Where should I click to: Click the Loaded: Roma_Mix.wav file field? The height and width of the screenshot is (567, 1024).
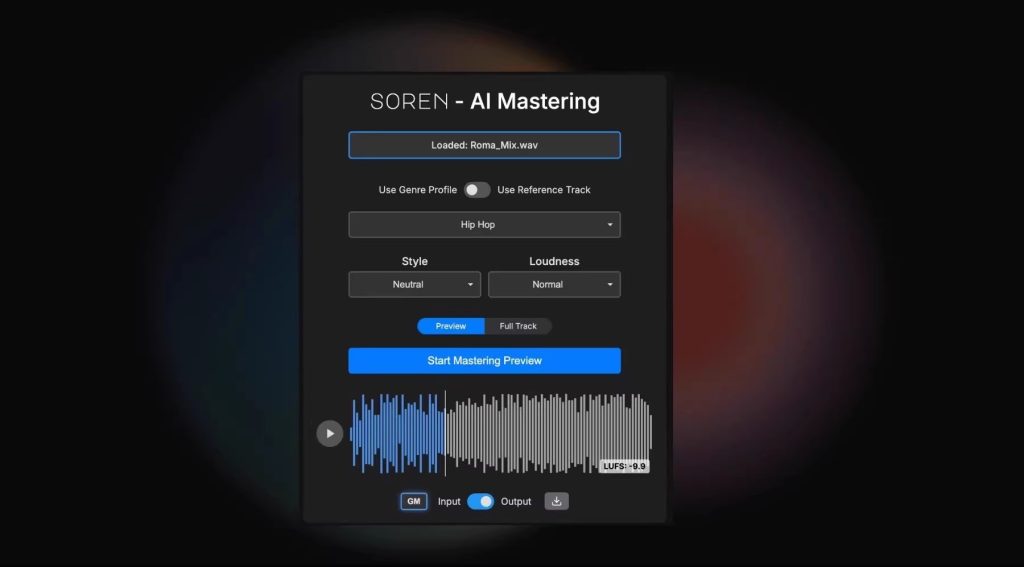484,145
